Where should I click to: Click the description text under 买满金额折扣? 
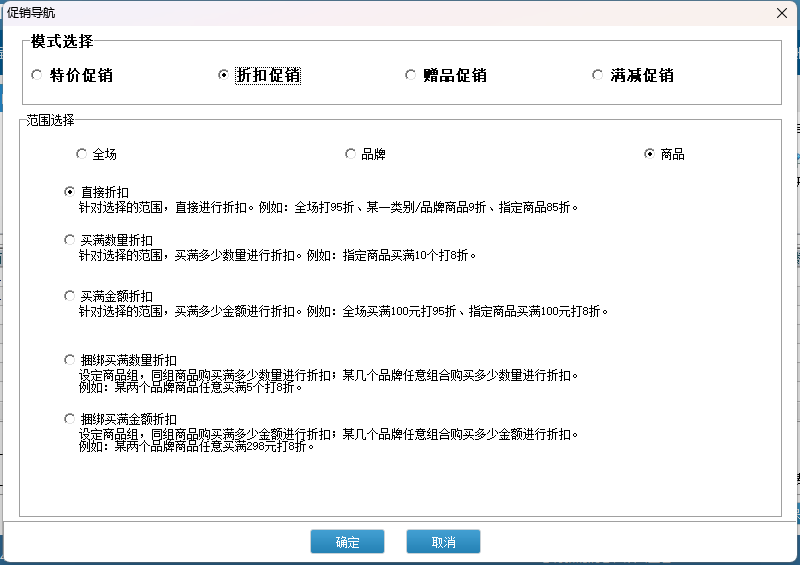point(343,311)
